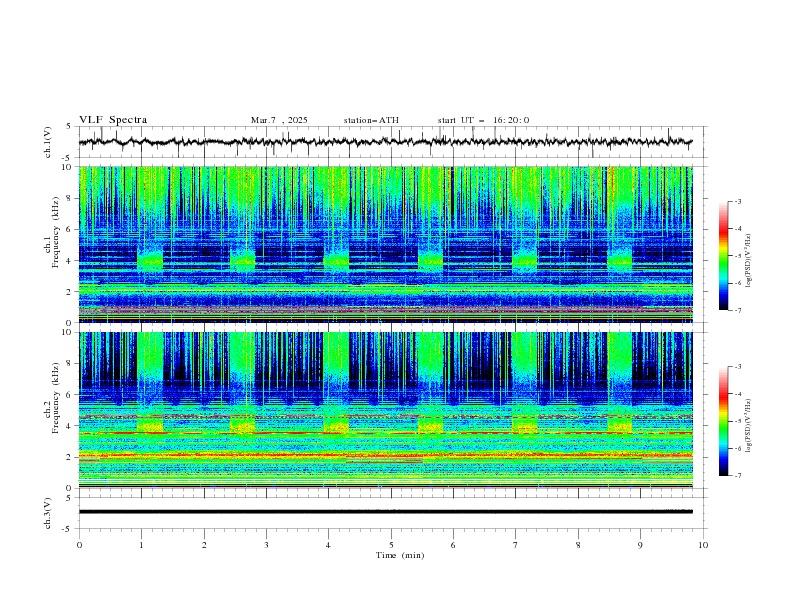This screenshot has height=612, width=792.
Task: Click the "ch.3(V)" axis label
Action: pos(48,513)
